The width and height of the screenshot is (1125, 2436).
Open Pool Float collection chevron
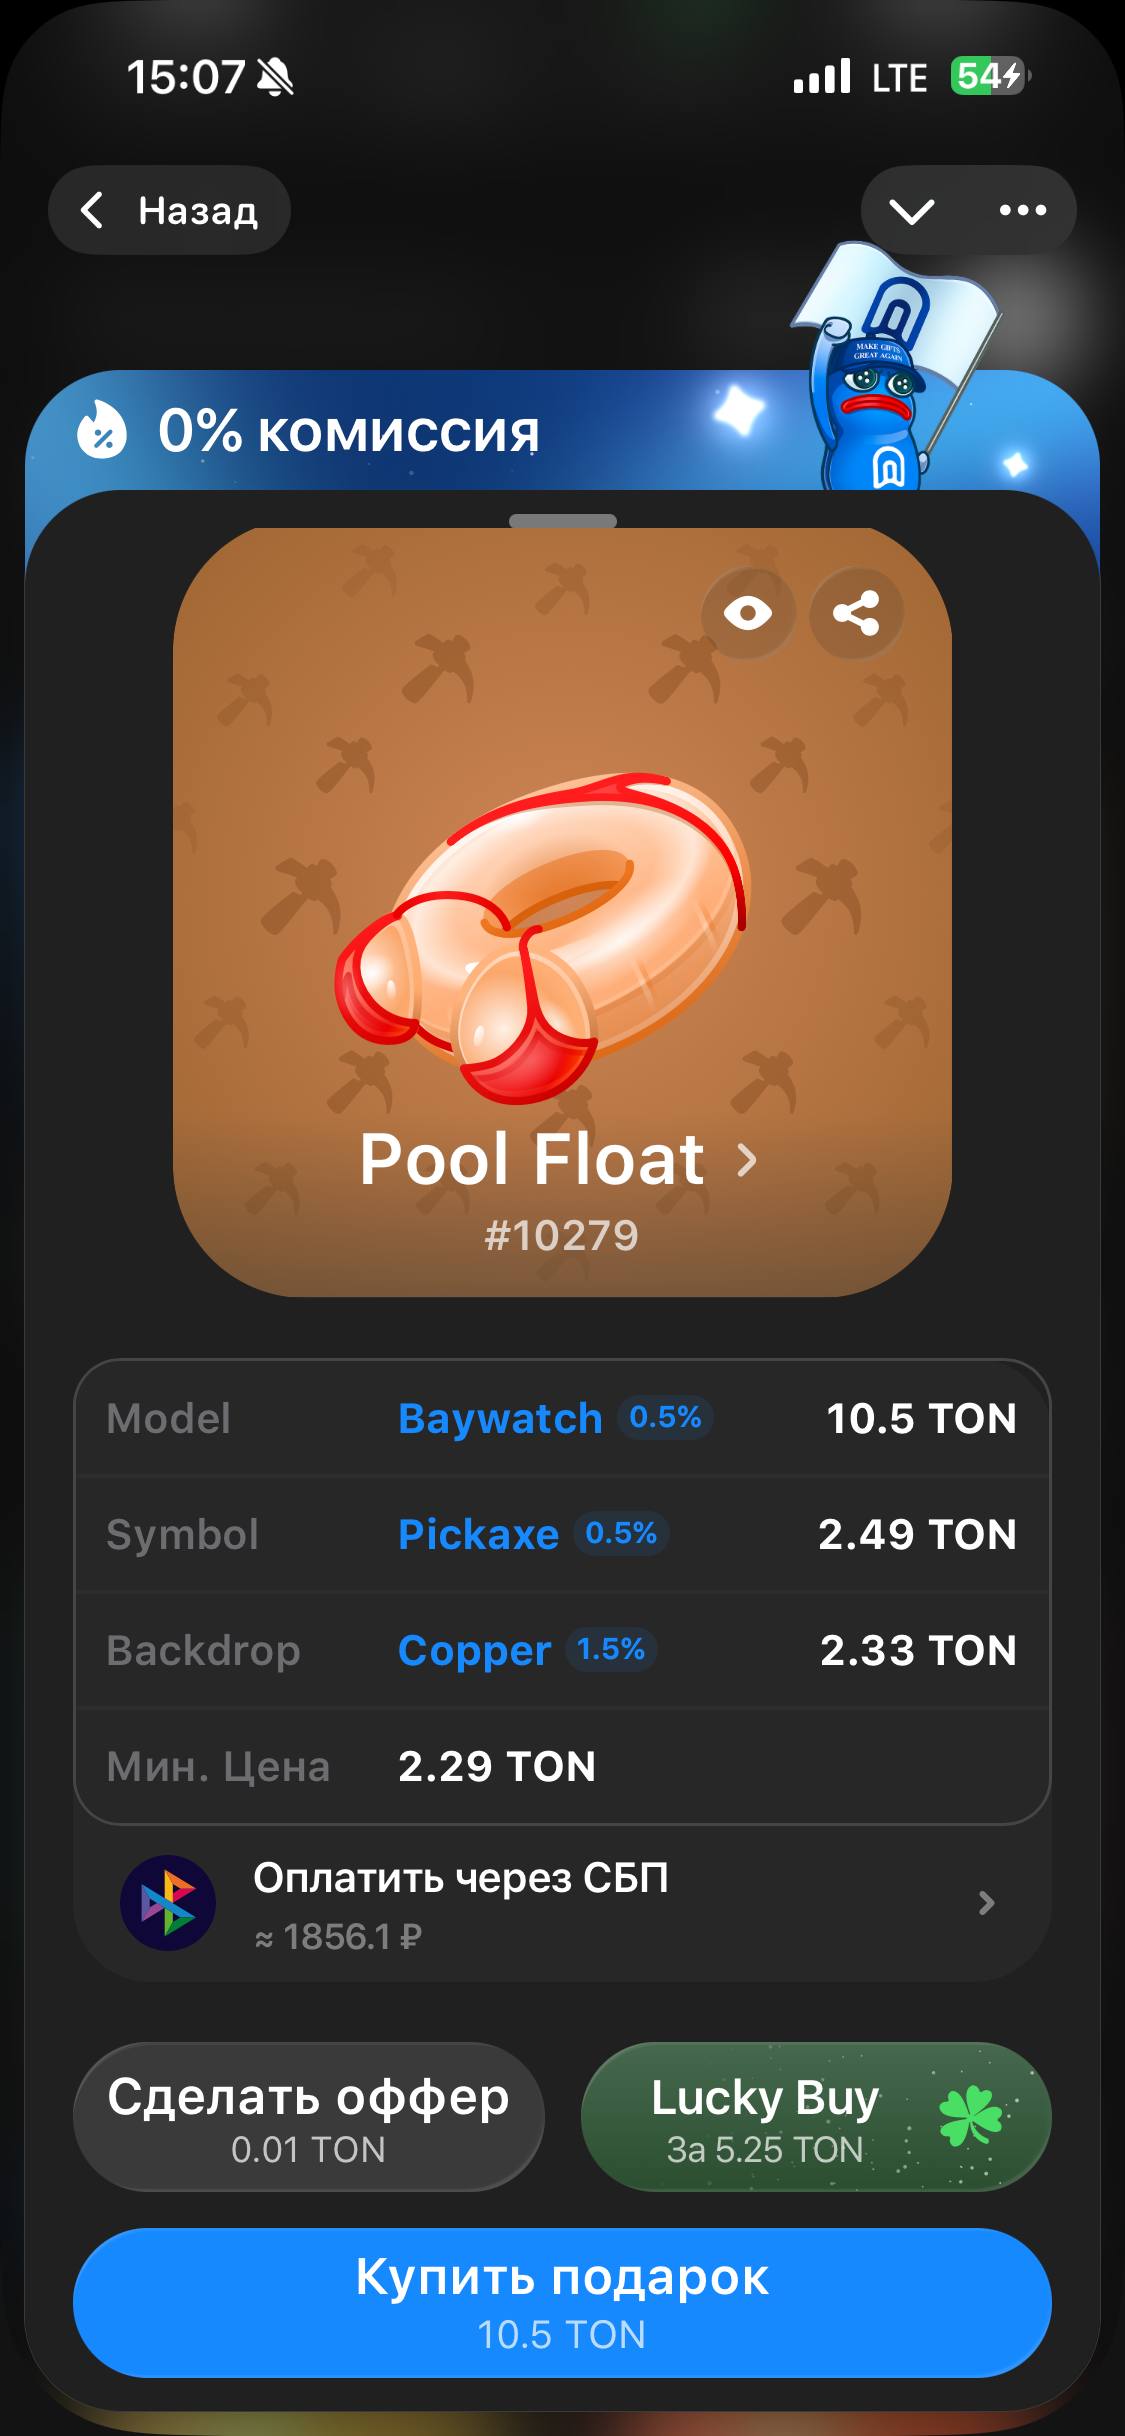click(746, 1160)
